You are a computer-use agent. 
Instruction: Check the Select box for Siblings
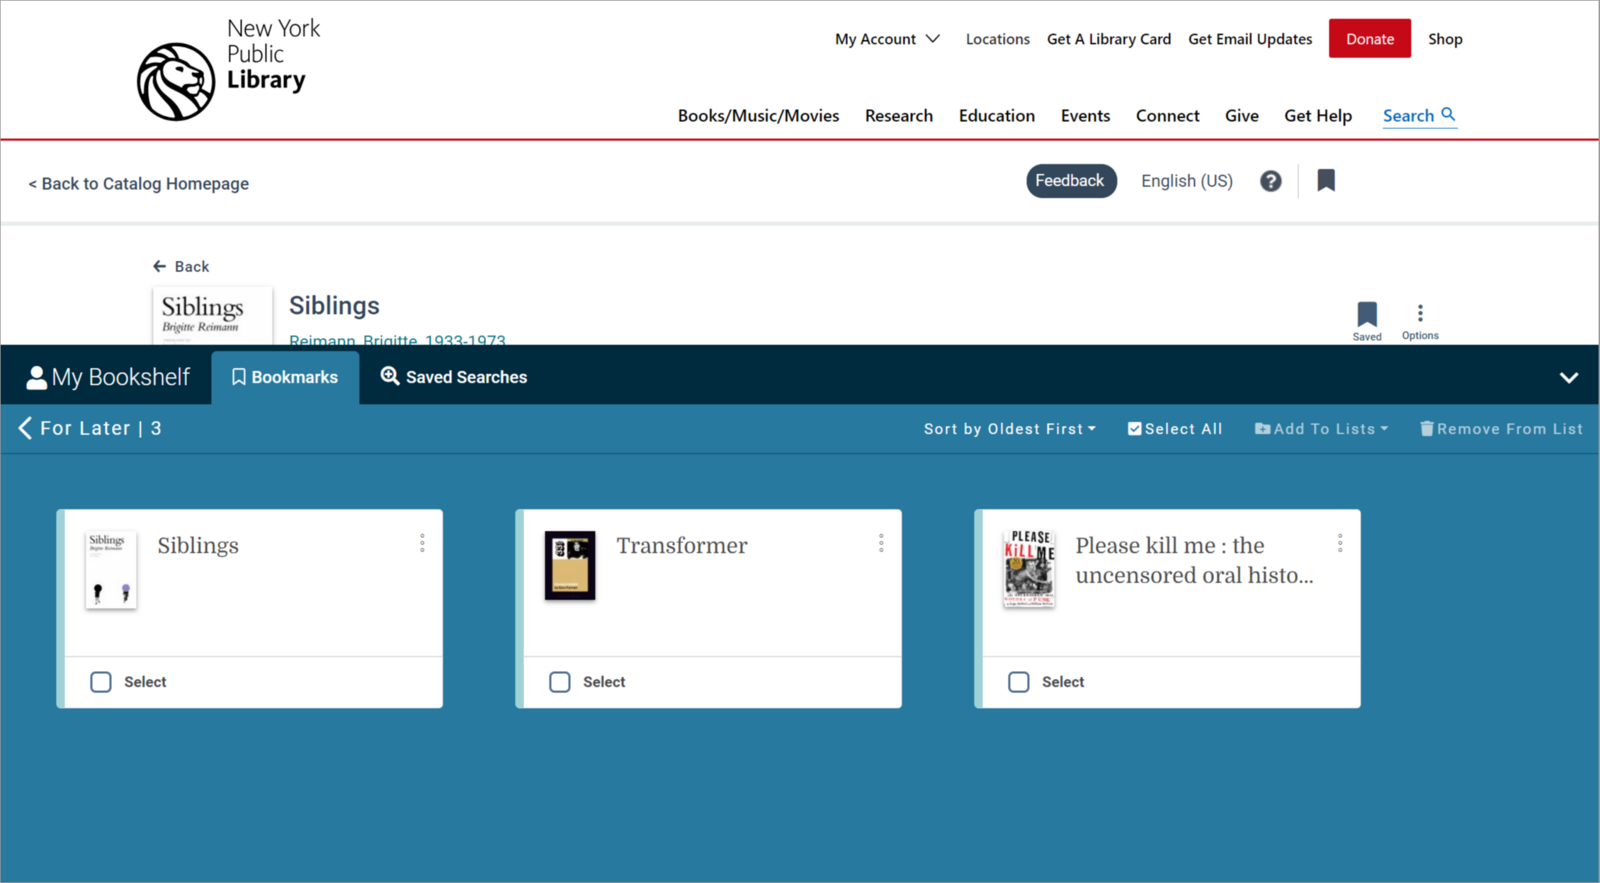[101, 682]
